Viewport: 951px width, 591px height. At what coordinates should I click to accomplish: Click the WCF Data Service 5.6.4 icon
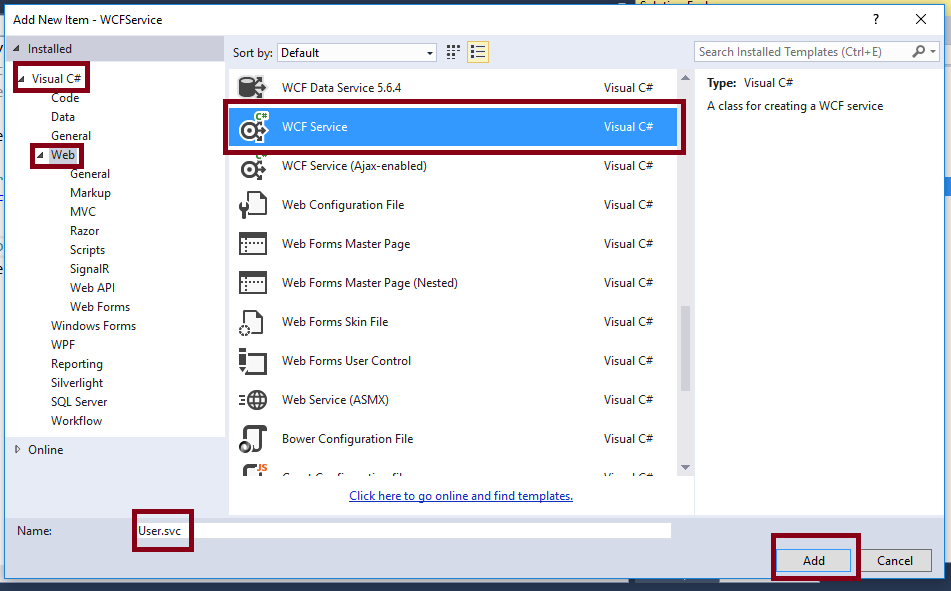pyautogui.click(x=252, y=87)
